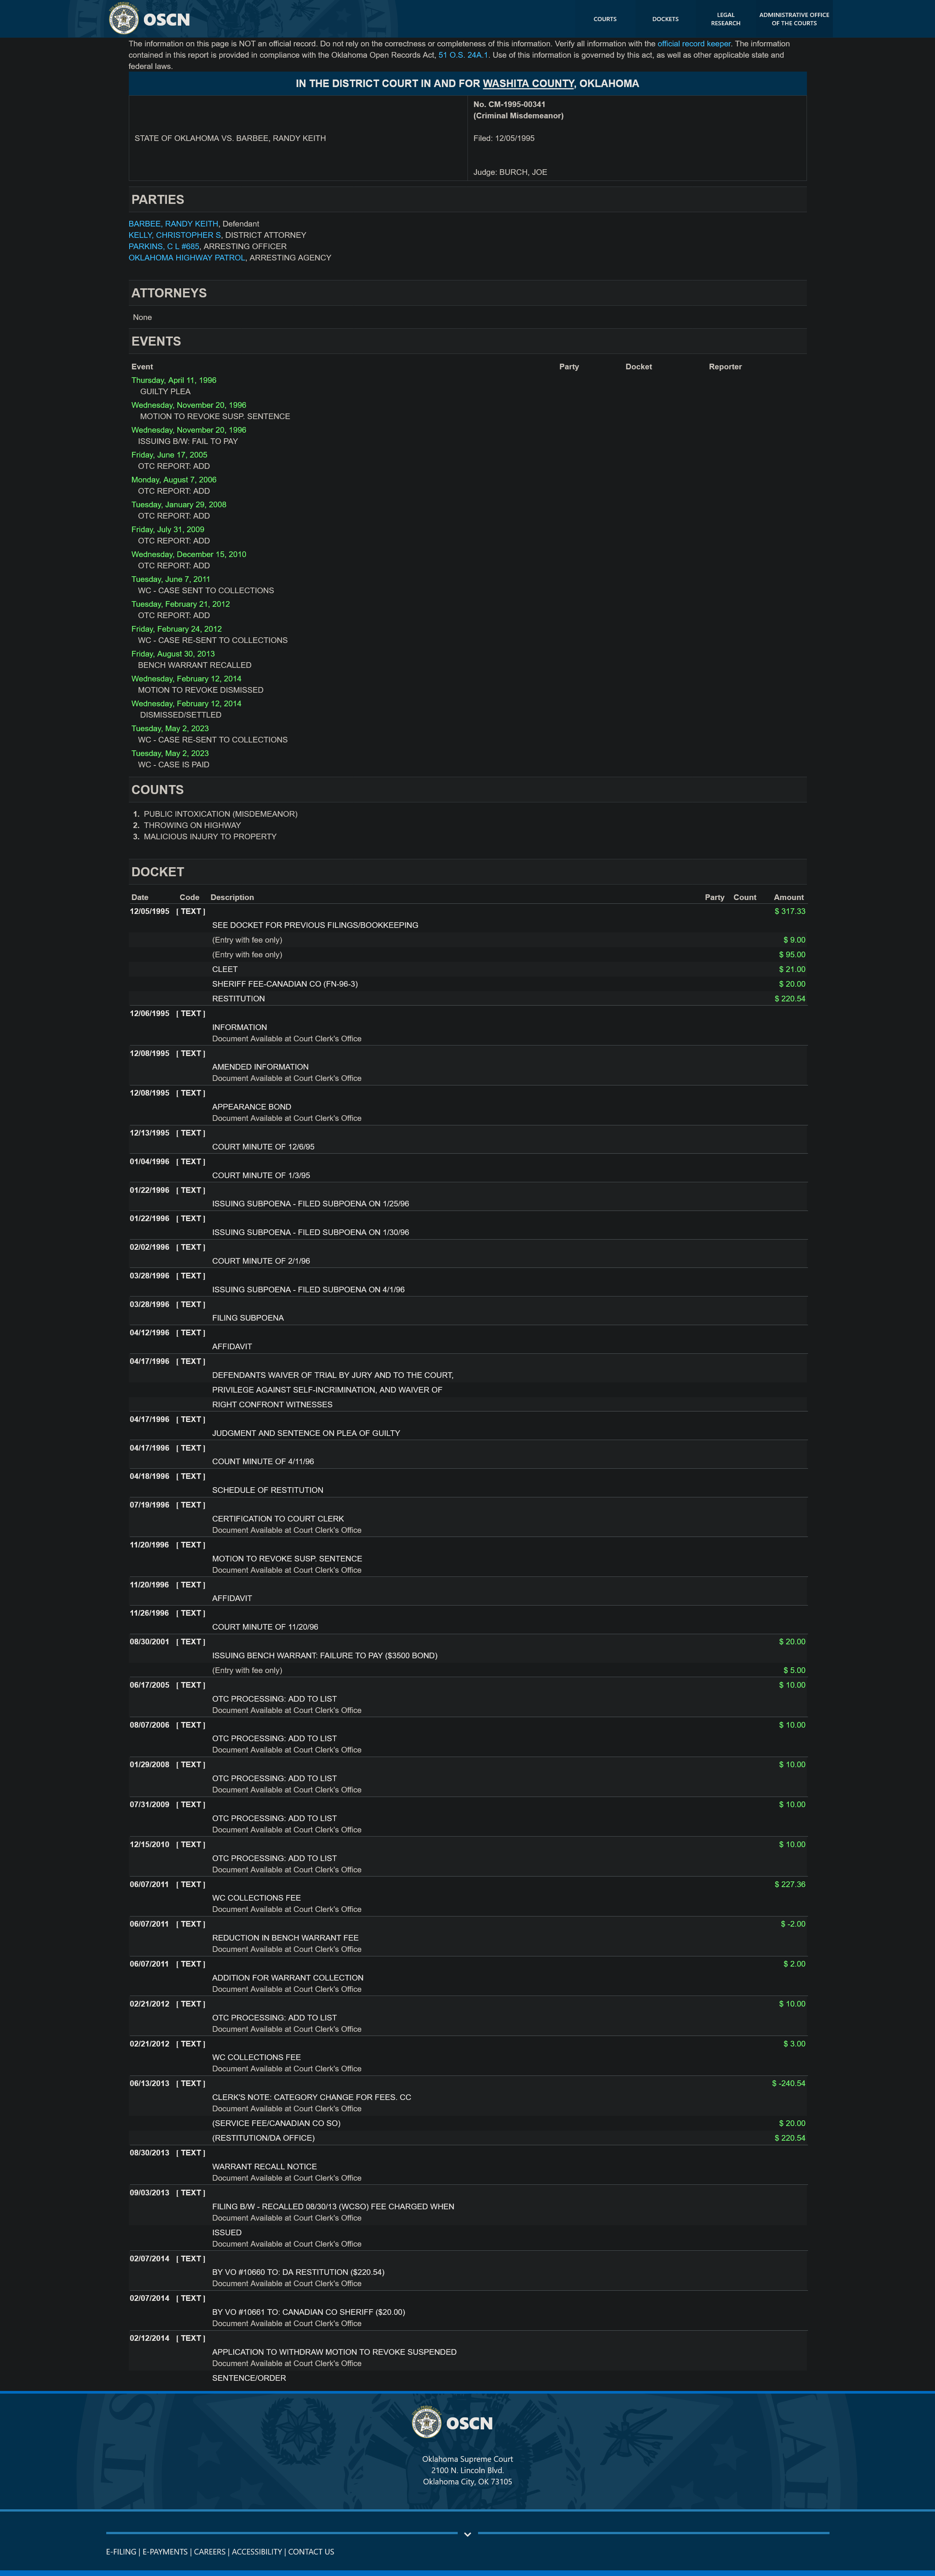Click the OSCN logo in the header

click(150, 19)
